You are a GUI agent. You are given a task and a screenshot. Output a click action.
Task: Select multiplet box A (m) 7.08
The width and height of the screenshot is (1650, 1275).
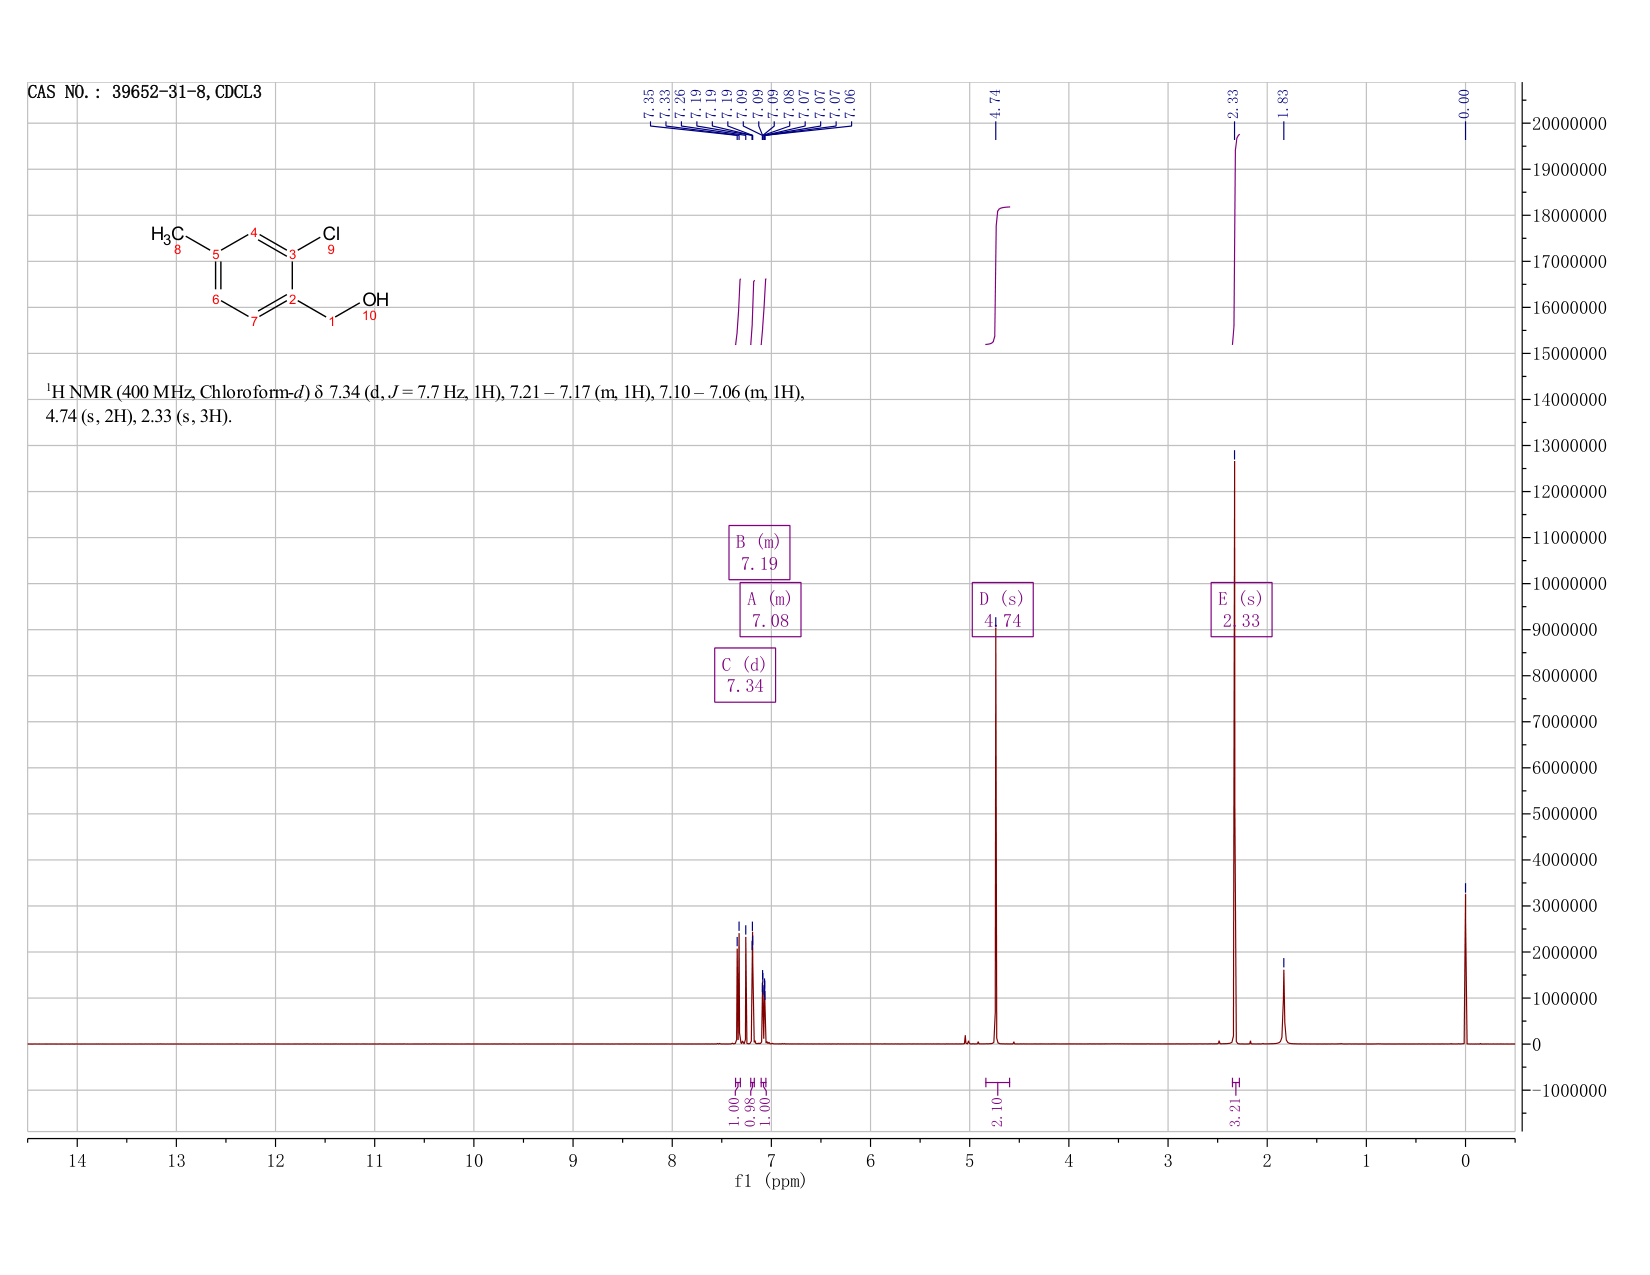point(770,609)
